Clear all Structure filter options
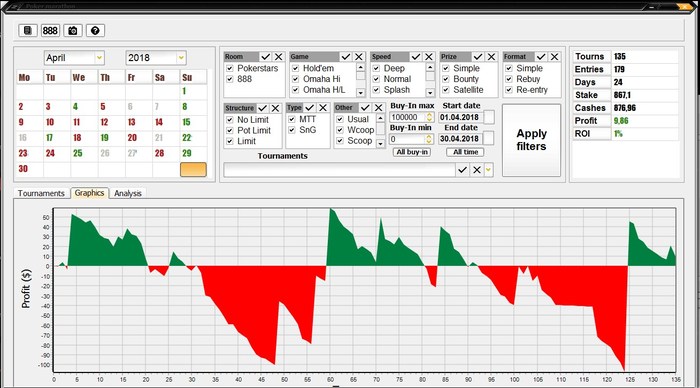The height and width of the screenshot is (388, 700). pyautogui.click(x=275, y=108)
